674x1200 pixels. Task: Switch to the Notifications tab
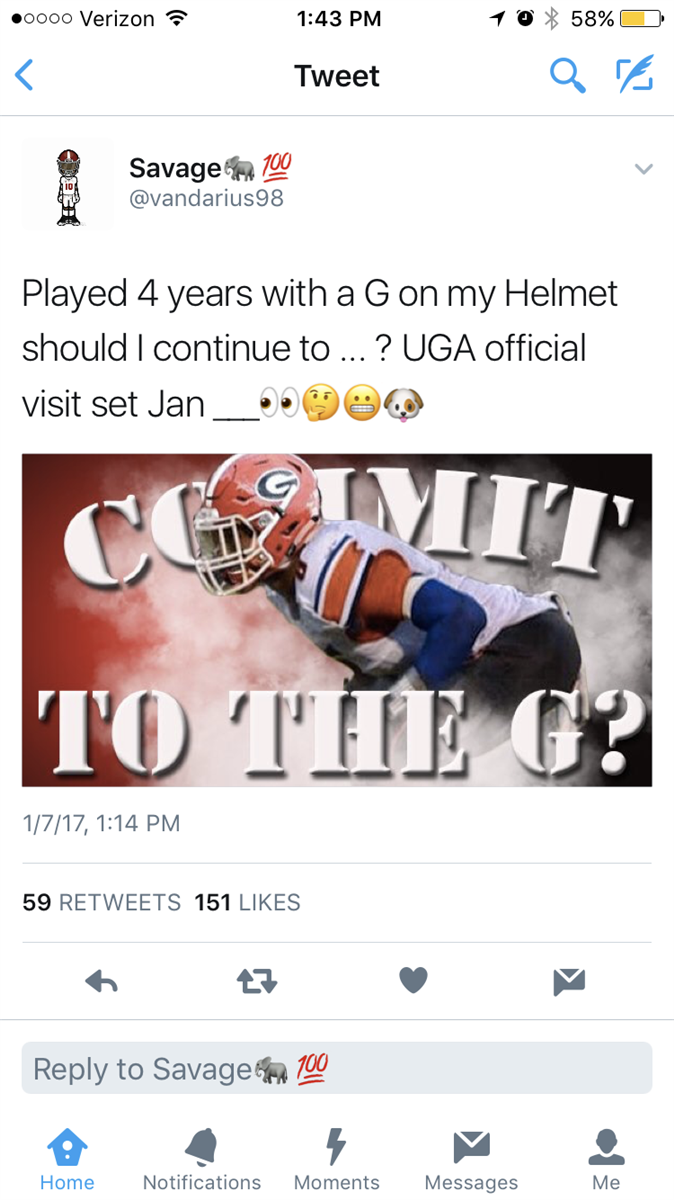click(x=202, y=1160)
